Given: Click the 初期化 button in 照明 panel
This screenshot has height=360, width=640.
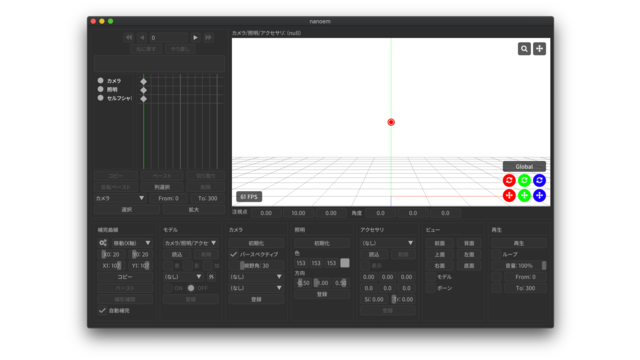Looking at the screenshot, I should click(x=322, y=243).
